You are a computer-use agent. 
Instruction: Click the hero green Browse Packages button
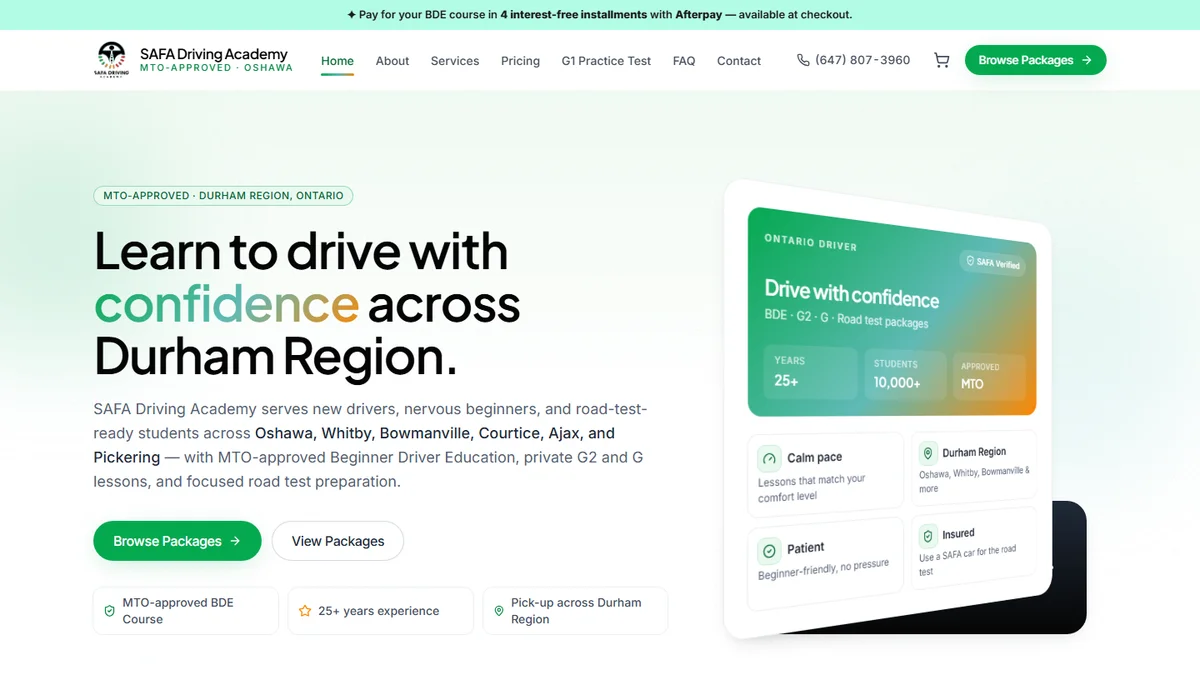point(177,541)
